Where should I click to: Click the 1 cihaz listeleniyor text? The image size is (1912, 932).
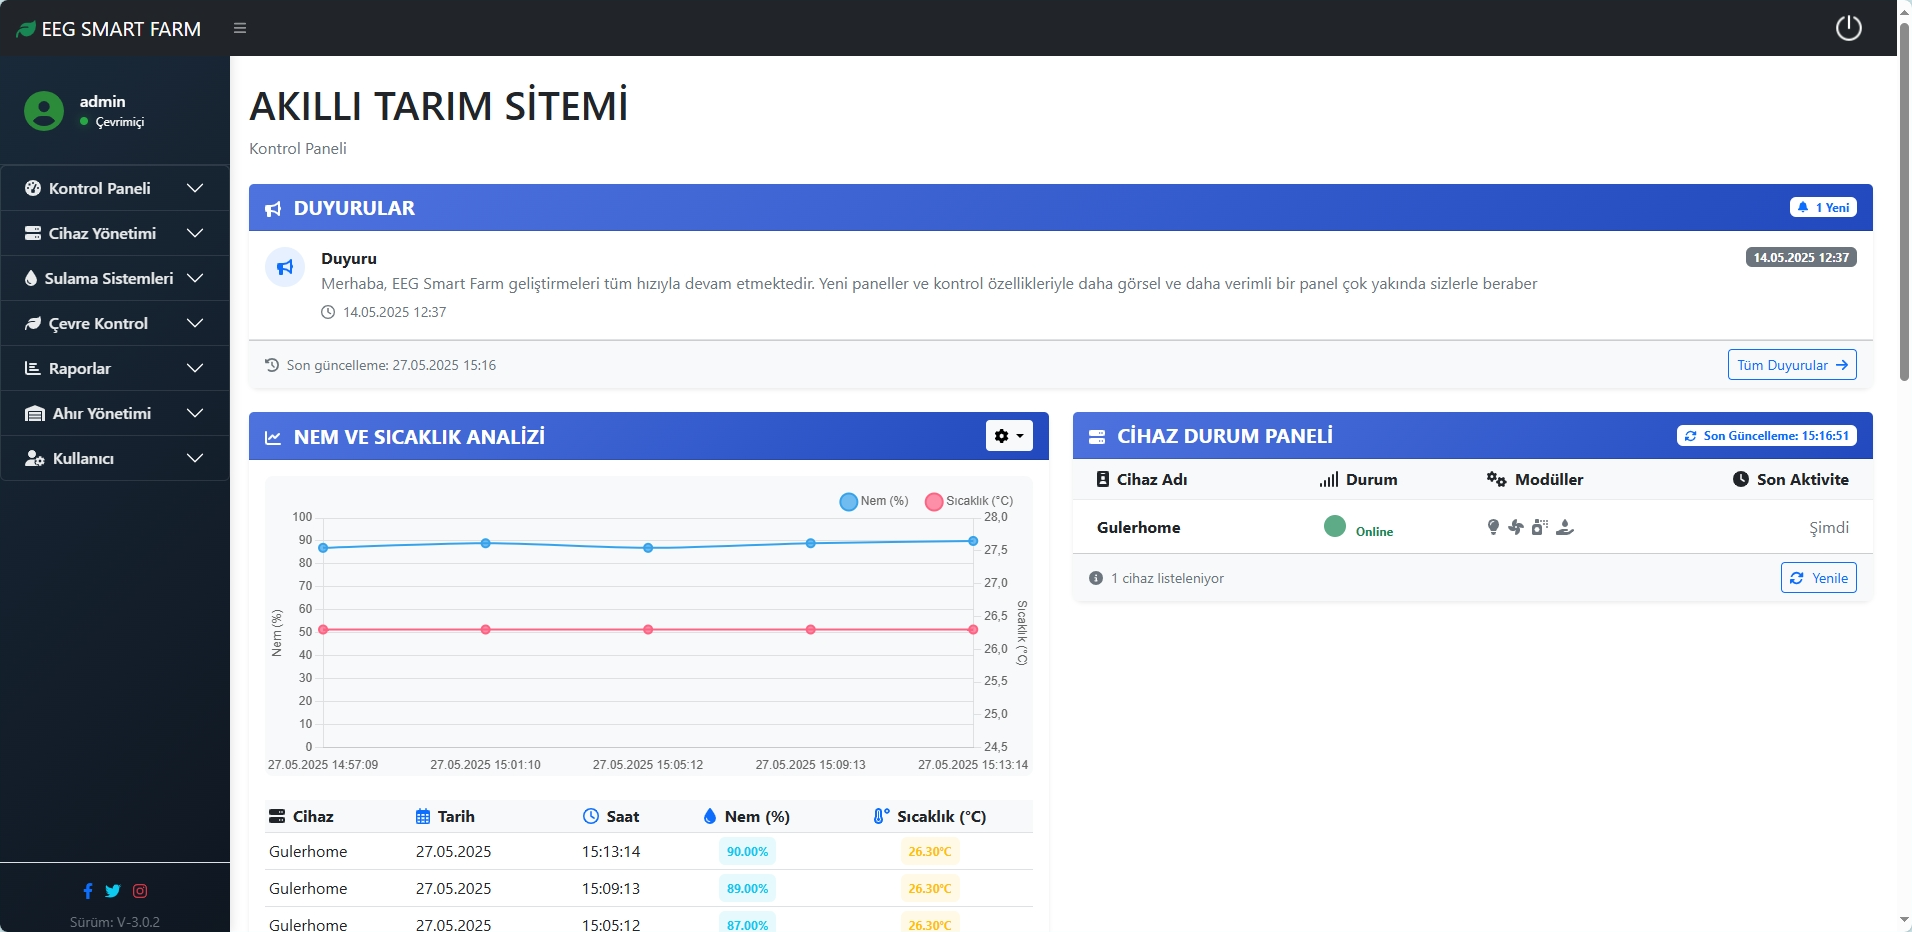1167,578
